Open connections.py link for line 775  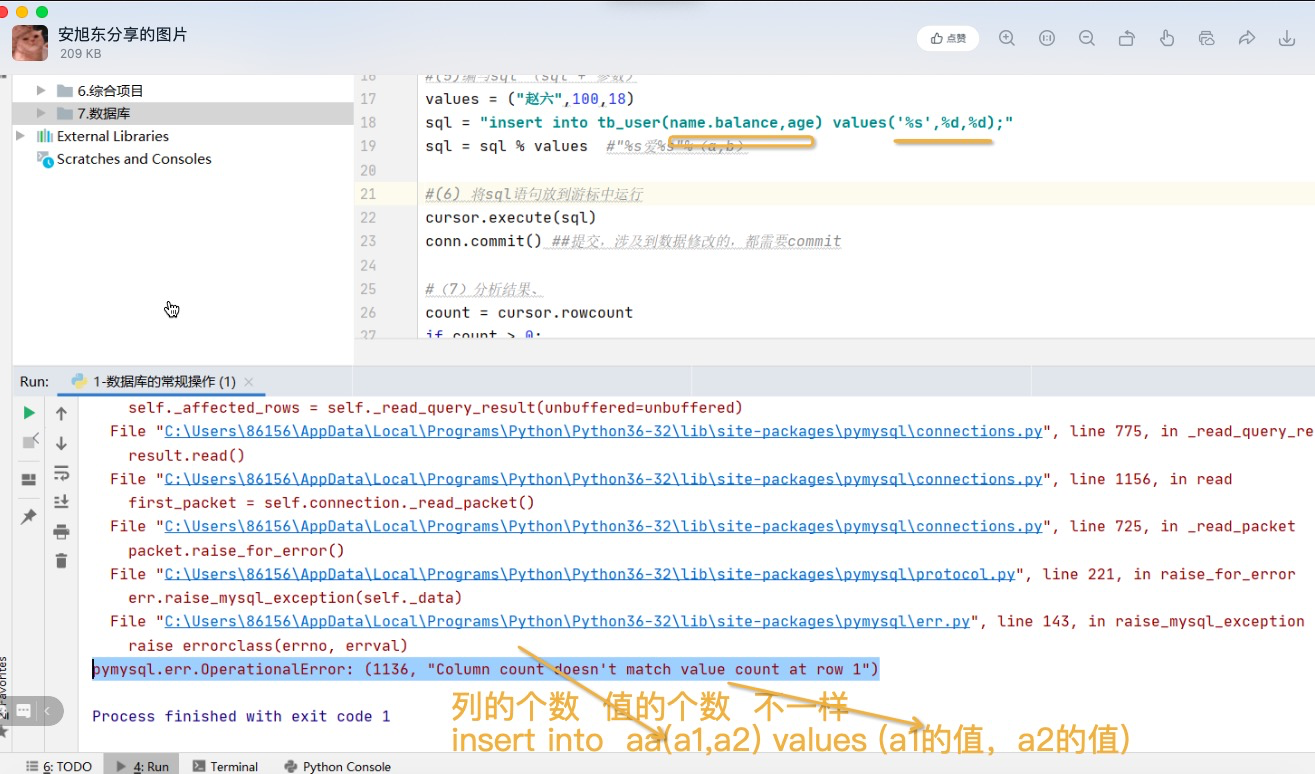[x=603, y=432]
